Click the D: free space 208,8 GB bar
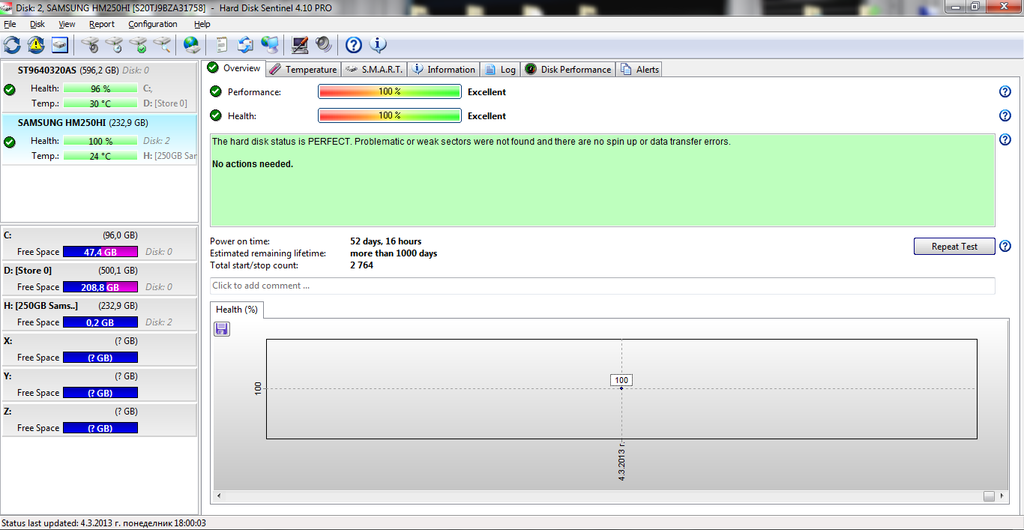The width and height of the screenshot is (1024, 530). pos(101,287)
